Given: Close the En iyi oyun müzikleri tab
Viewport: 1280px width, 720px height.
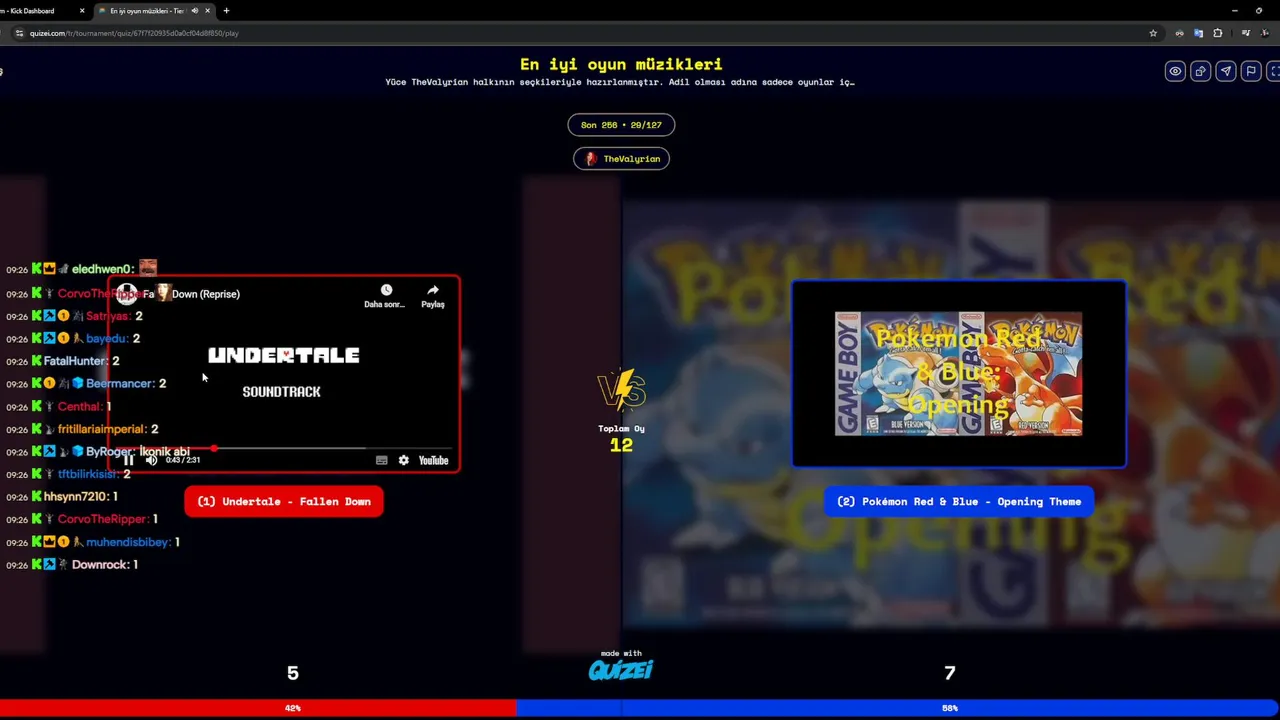Looking at the screenshot, I should click(207, 11).
